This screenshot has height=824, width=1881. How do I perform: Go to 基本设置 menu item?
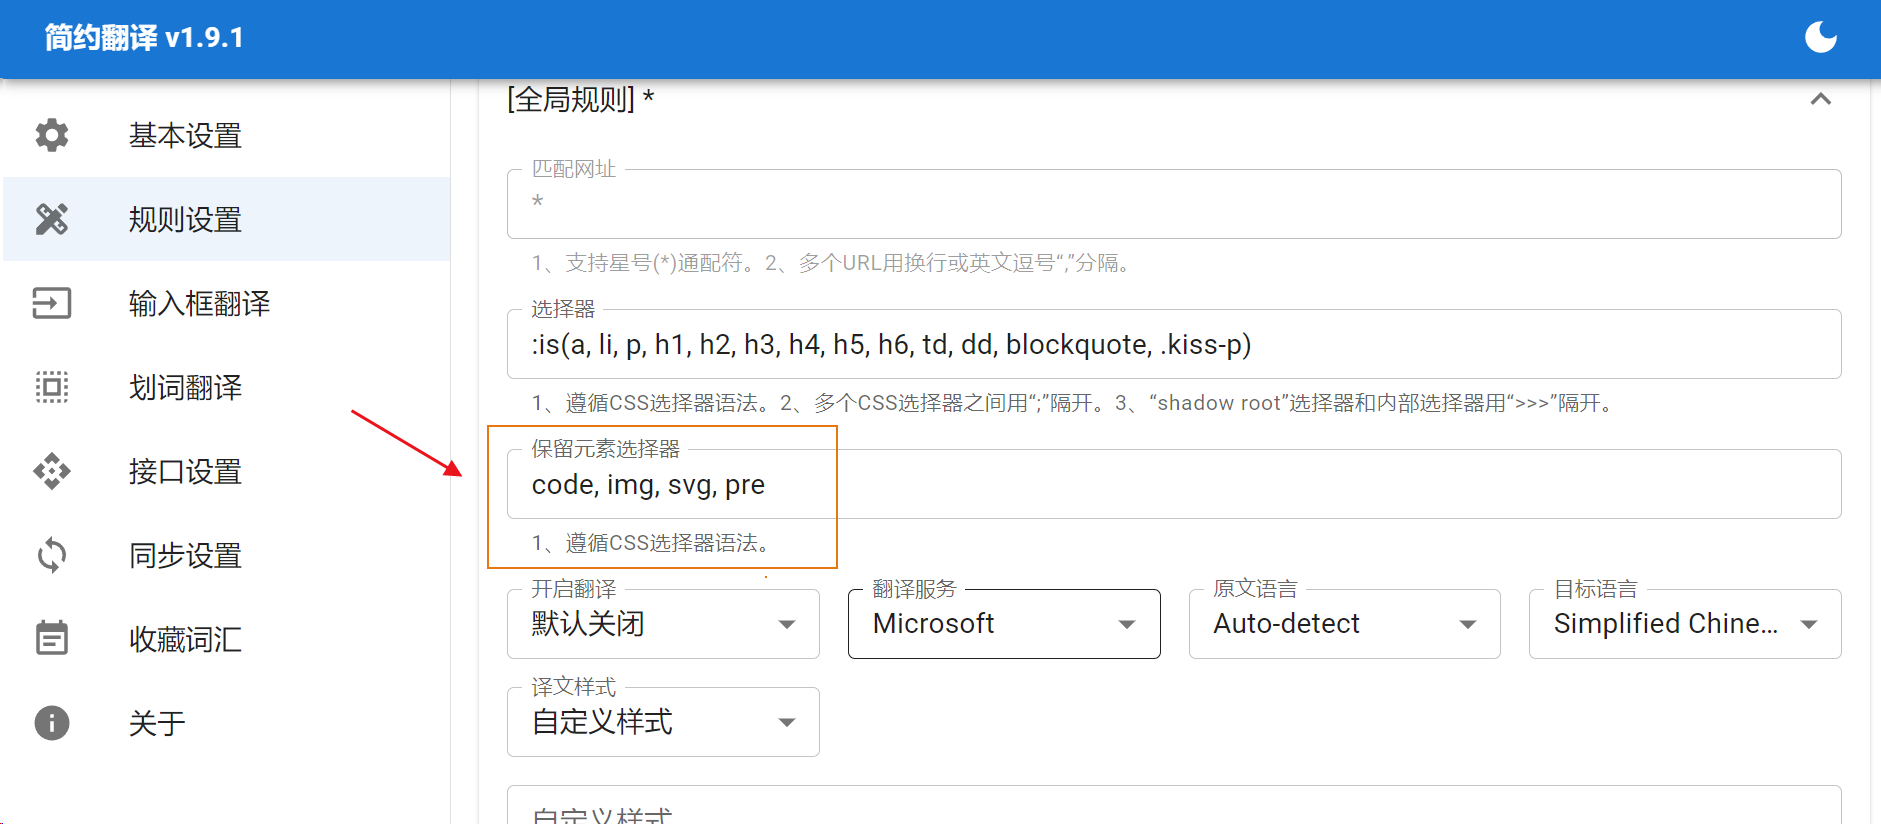185,135
